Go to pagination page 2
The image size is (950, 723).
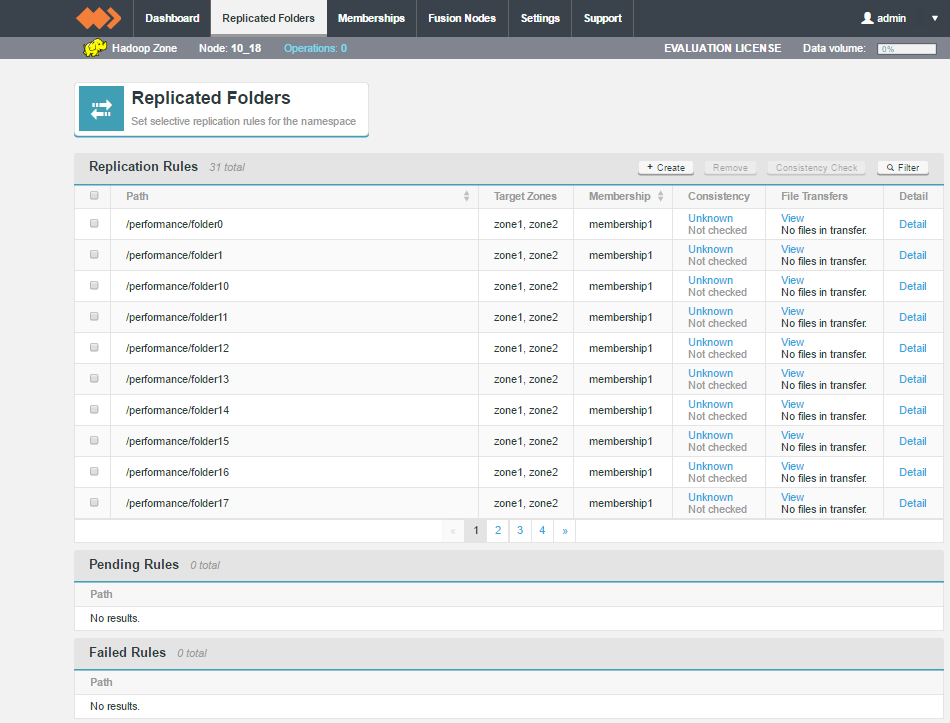click(498, 530)
